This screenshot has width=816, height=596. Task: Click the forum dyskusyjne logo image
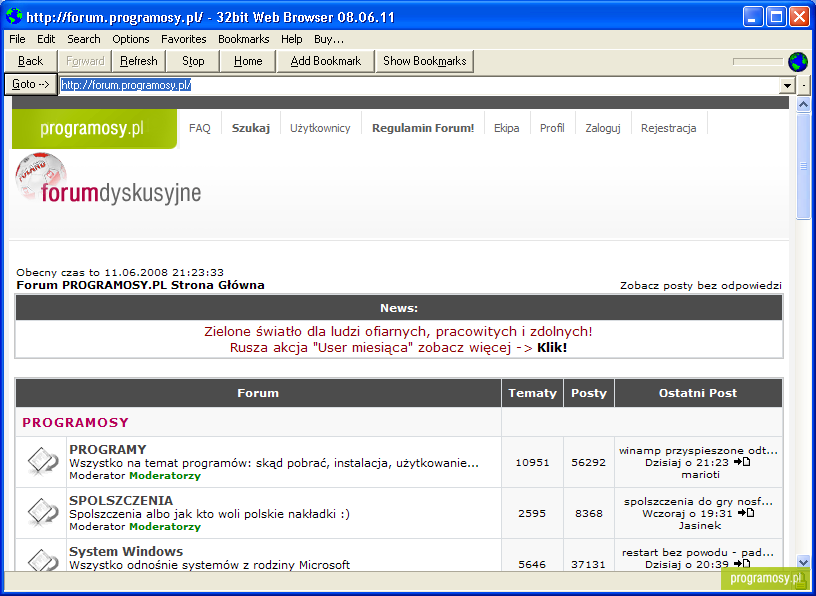tap(108, 180)
